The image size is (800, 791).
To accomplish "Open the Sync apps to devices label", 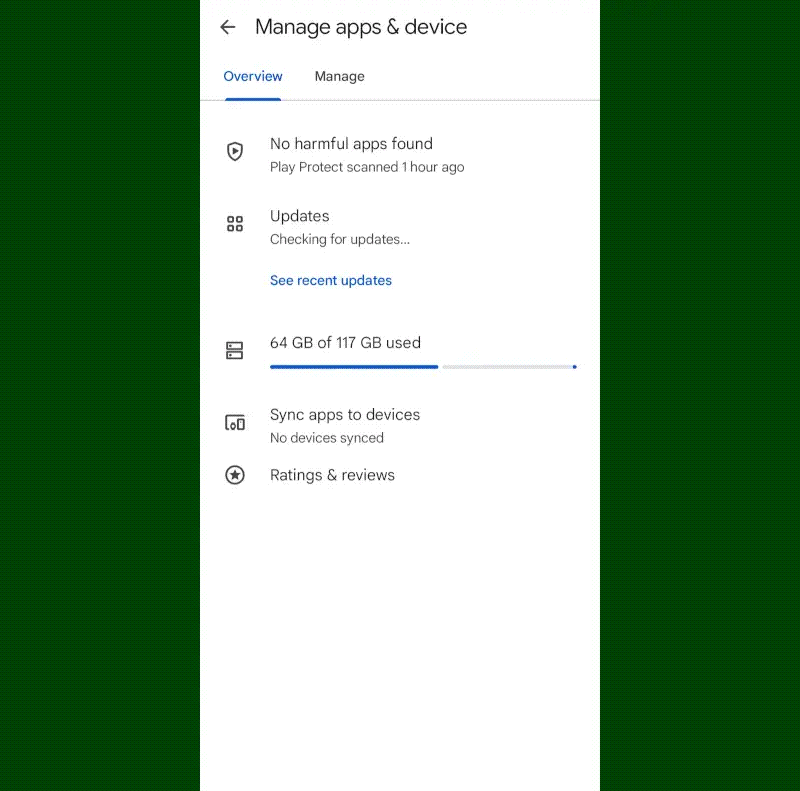I will pos(345,414).
